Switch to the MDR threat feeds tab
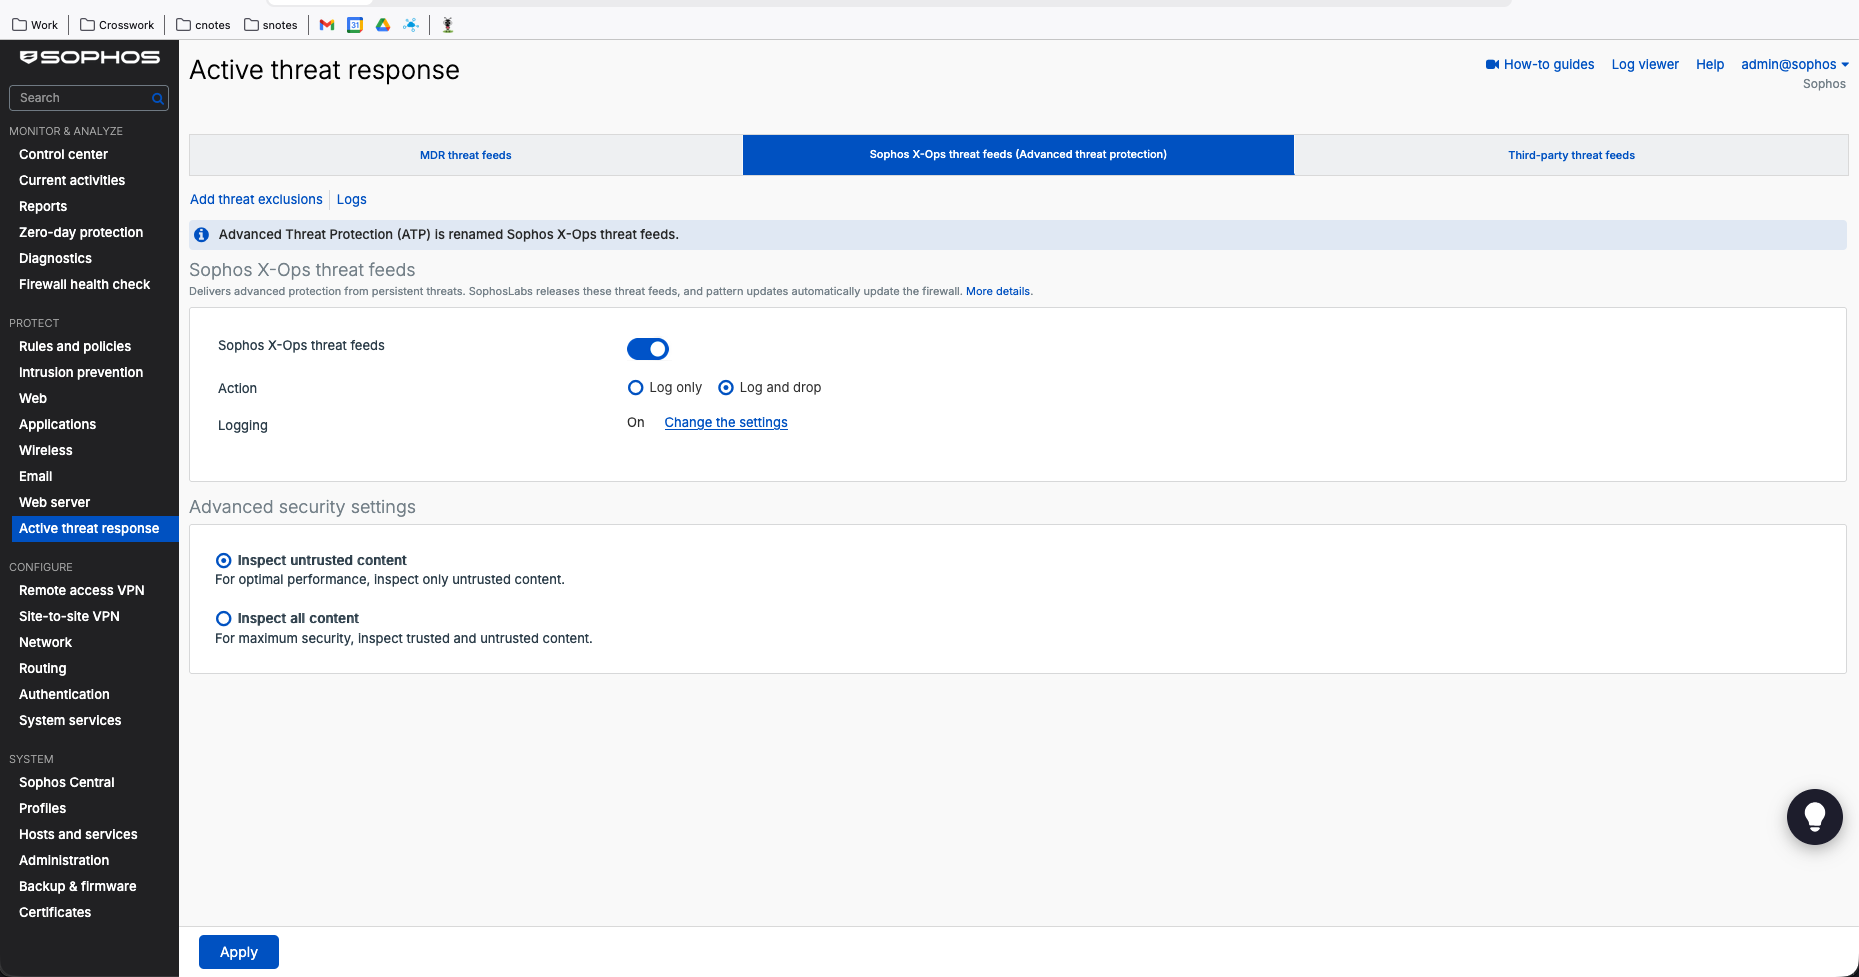 pyautogui.click(x=466, y=155)
